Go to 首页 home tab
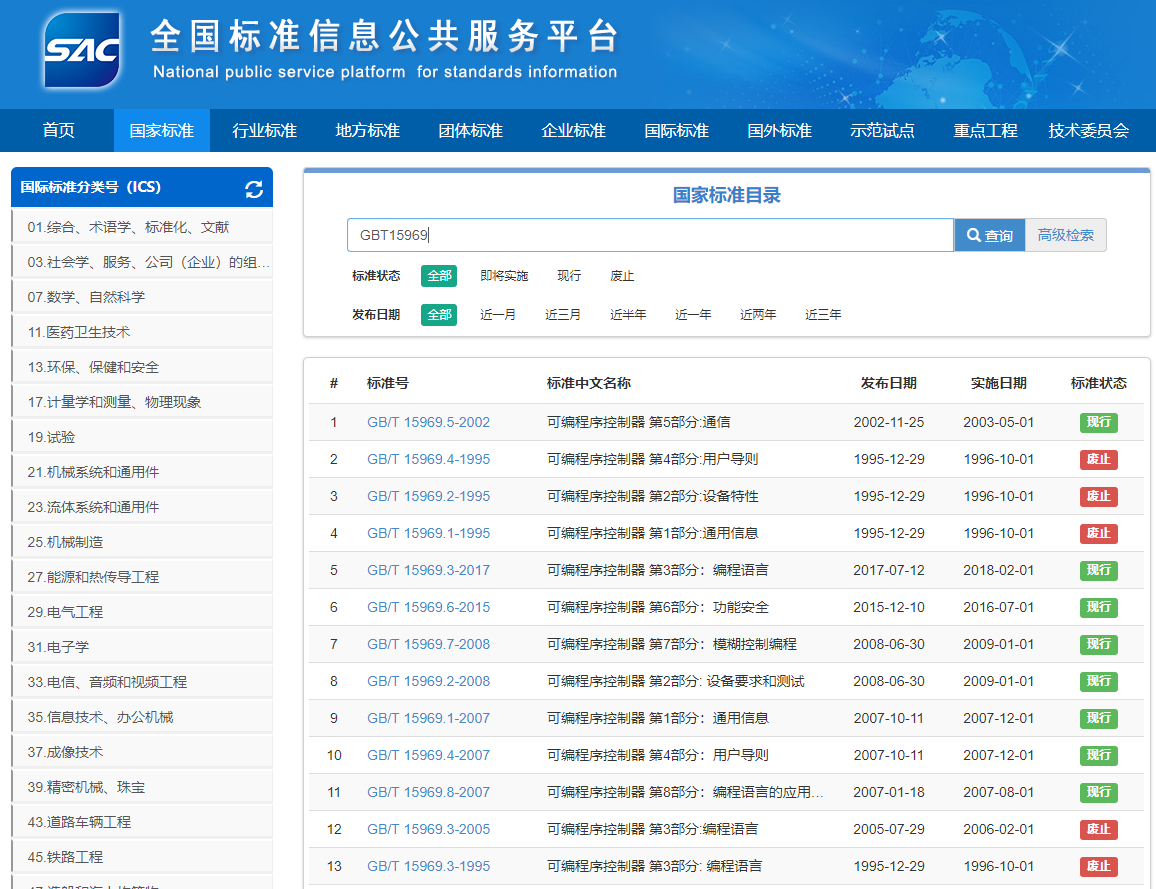The image size is (1156, 889). click(x=59, y=131)
